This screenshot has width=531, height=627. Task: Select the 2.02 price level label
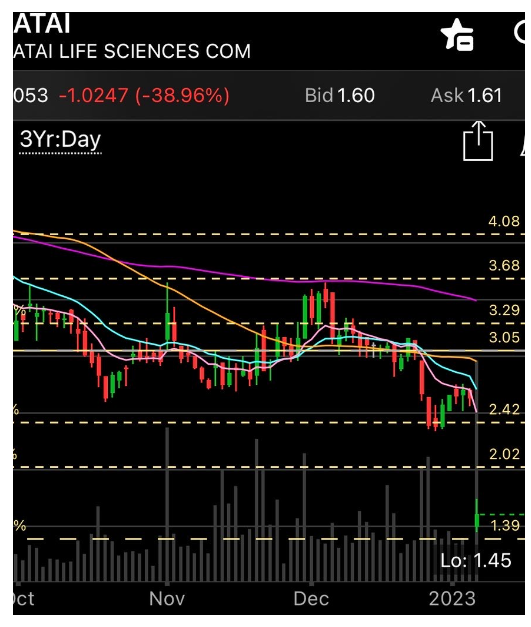point(504,454)
